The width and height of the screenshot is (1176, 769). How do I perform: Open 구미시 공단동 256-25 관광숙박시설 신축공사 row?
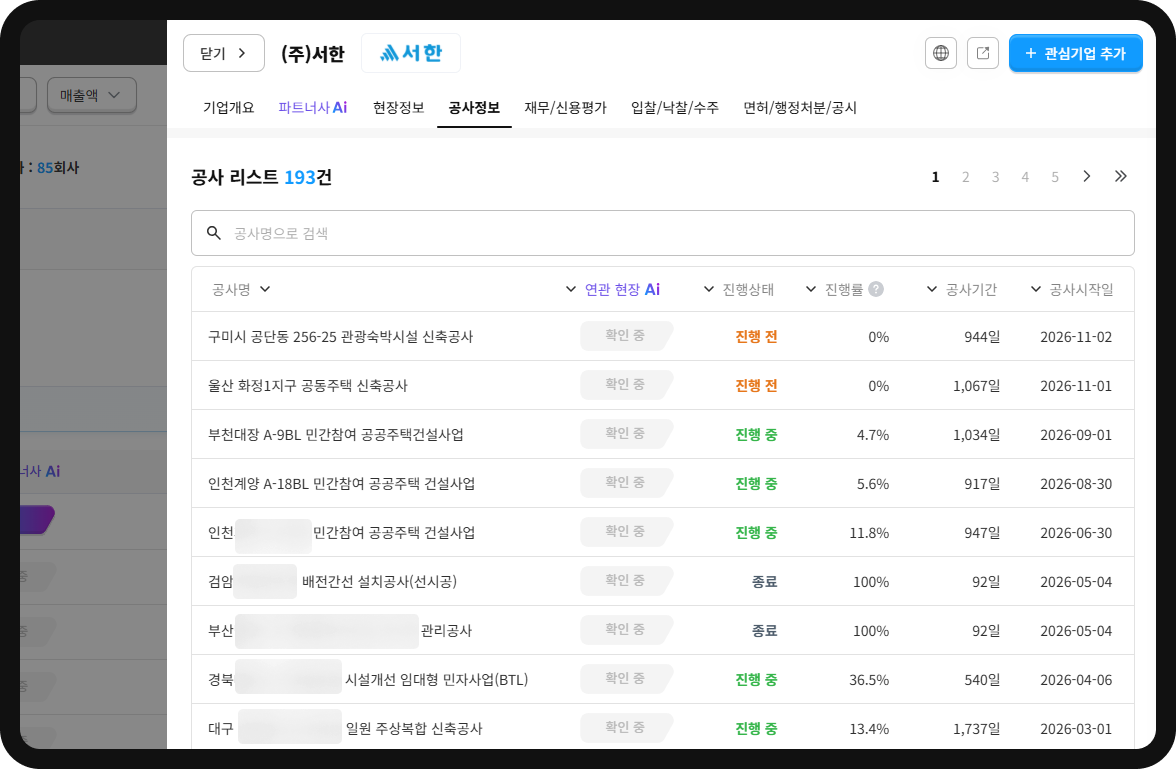tap(662, 336)
